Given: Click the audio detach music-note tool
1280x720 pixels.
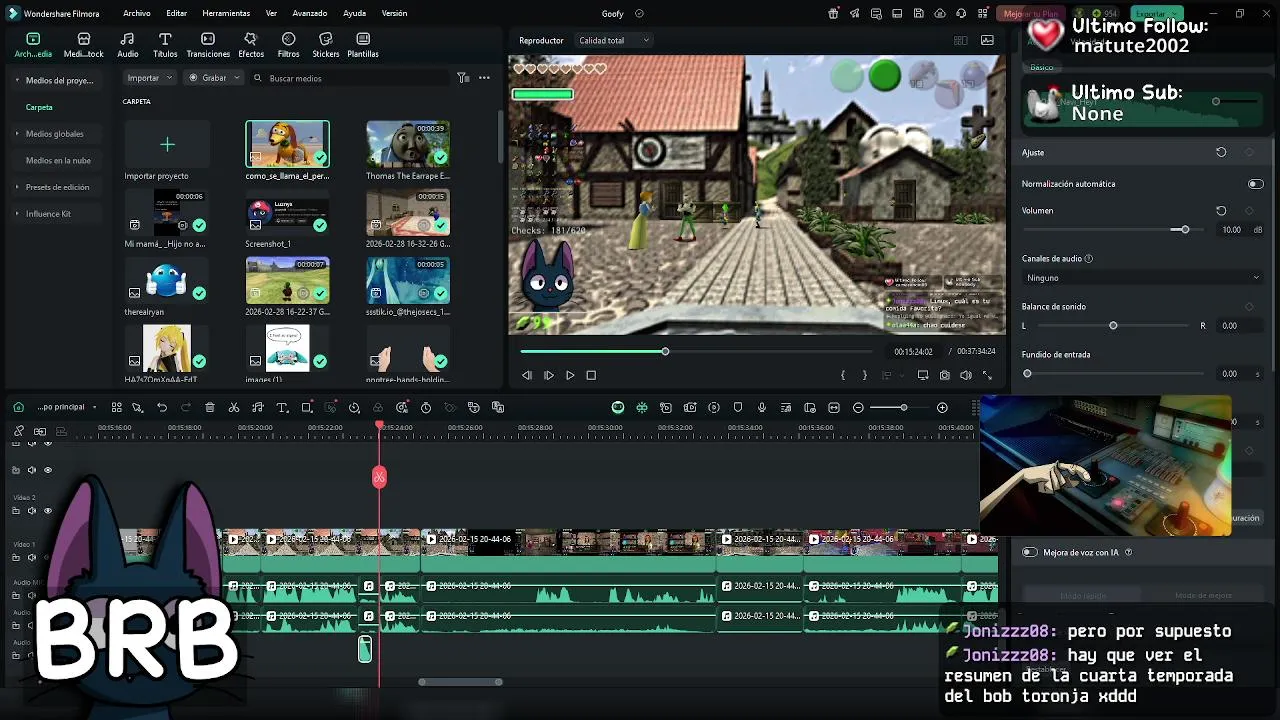Looking at the screenshot, I should coord(258,408).
